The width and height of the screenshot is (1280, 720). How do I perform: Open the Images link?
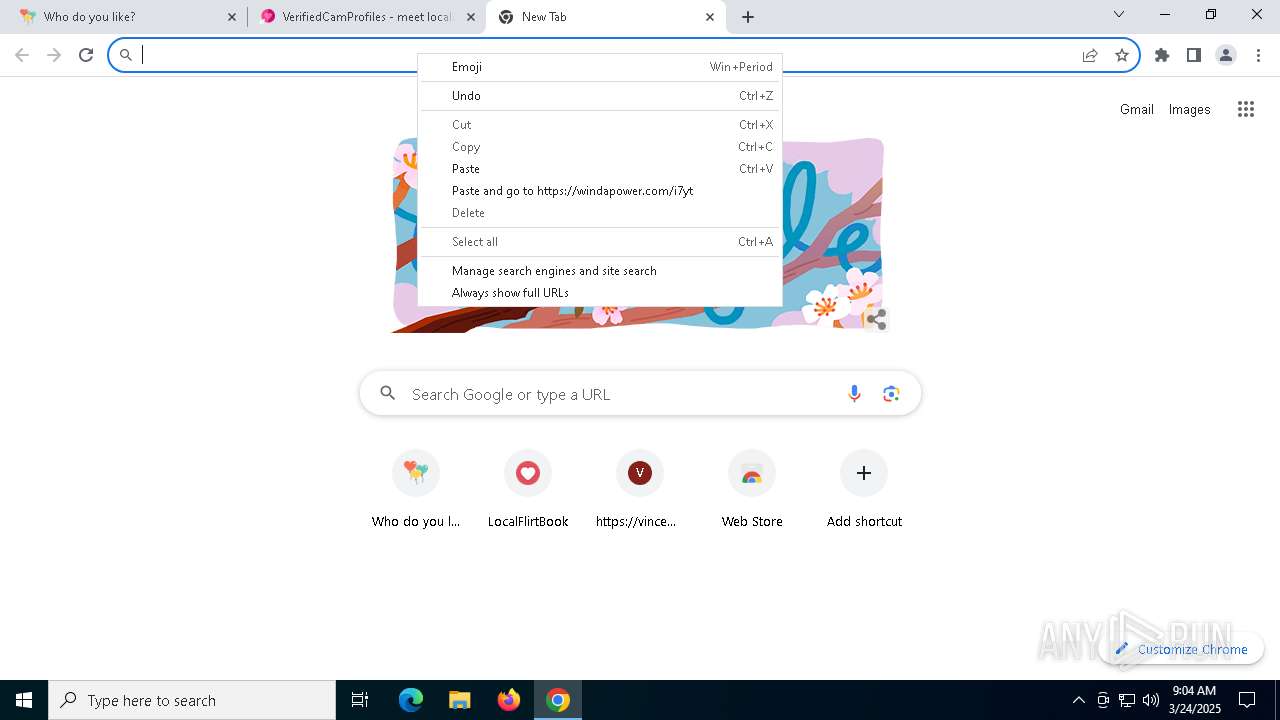click(x=1190, y=110)
